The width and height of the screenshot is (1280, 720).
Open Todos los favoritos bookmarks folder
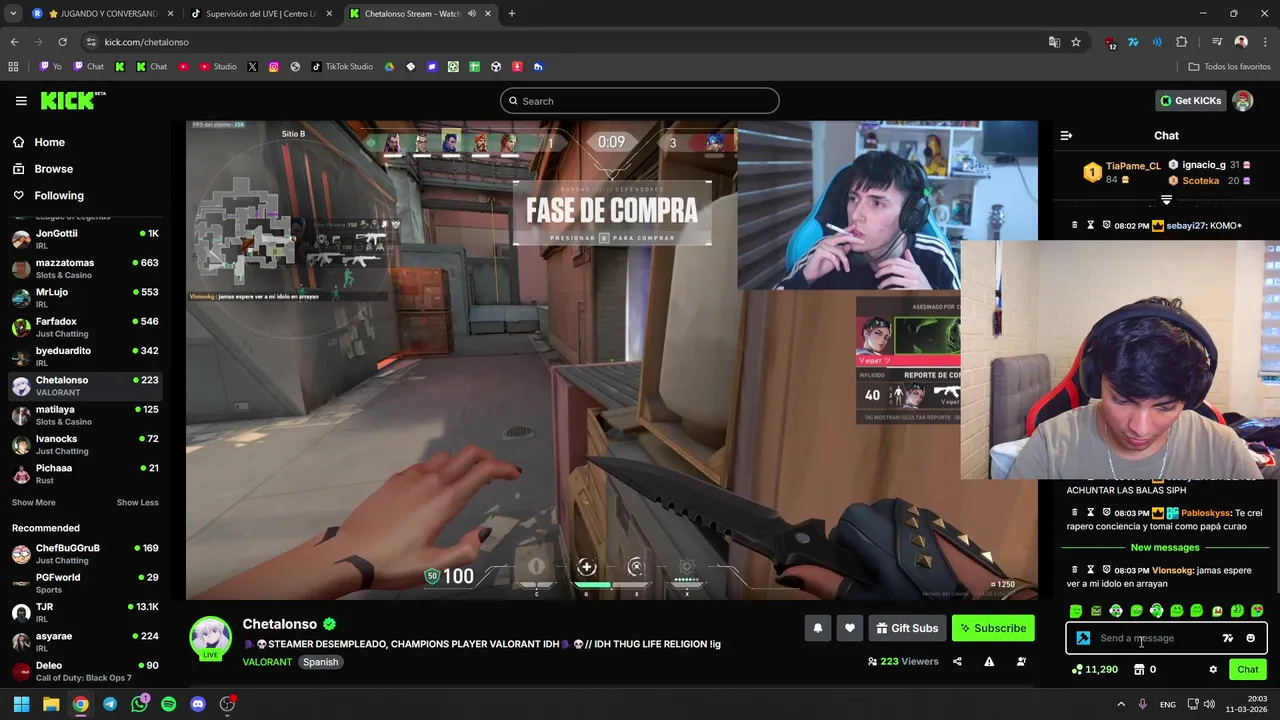click(x=1230, y=67)
